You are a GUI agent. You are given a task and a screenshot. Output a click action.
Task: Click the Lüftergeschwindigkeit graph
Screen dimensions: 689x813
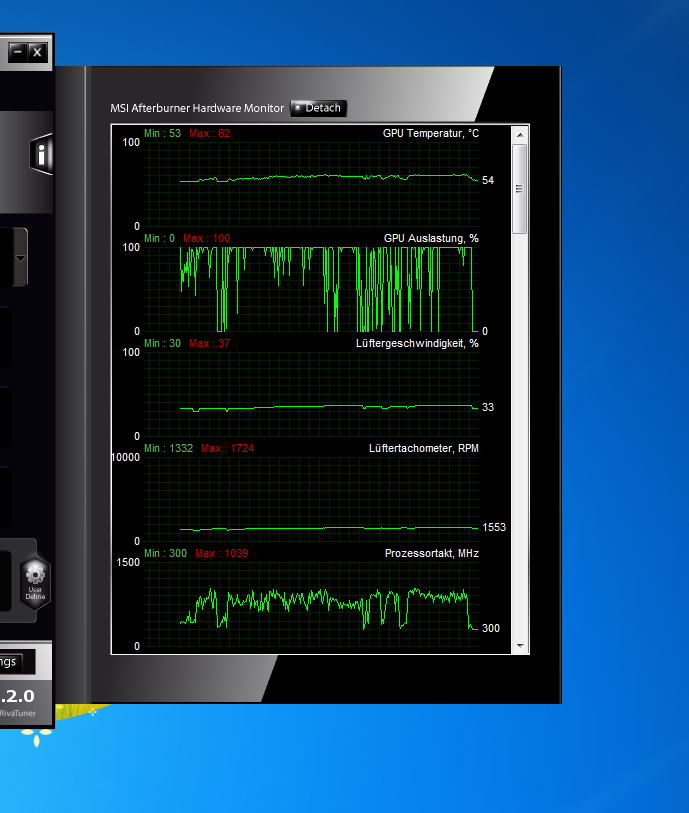point(311,394)
